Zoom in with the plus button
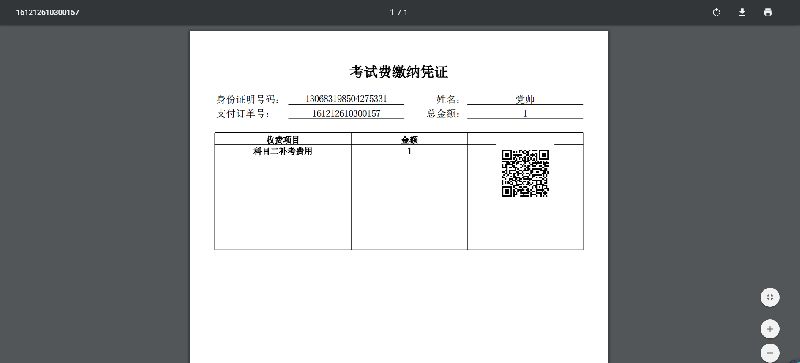Viewport: 800px width, 363px height. 770,329
